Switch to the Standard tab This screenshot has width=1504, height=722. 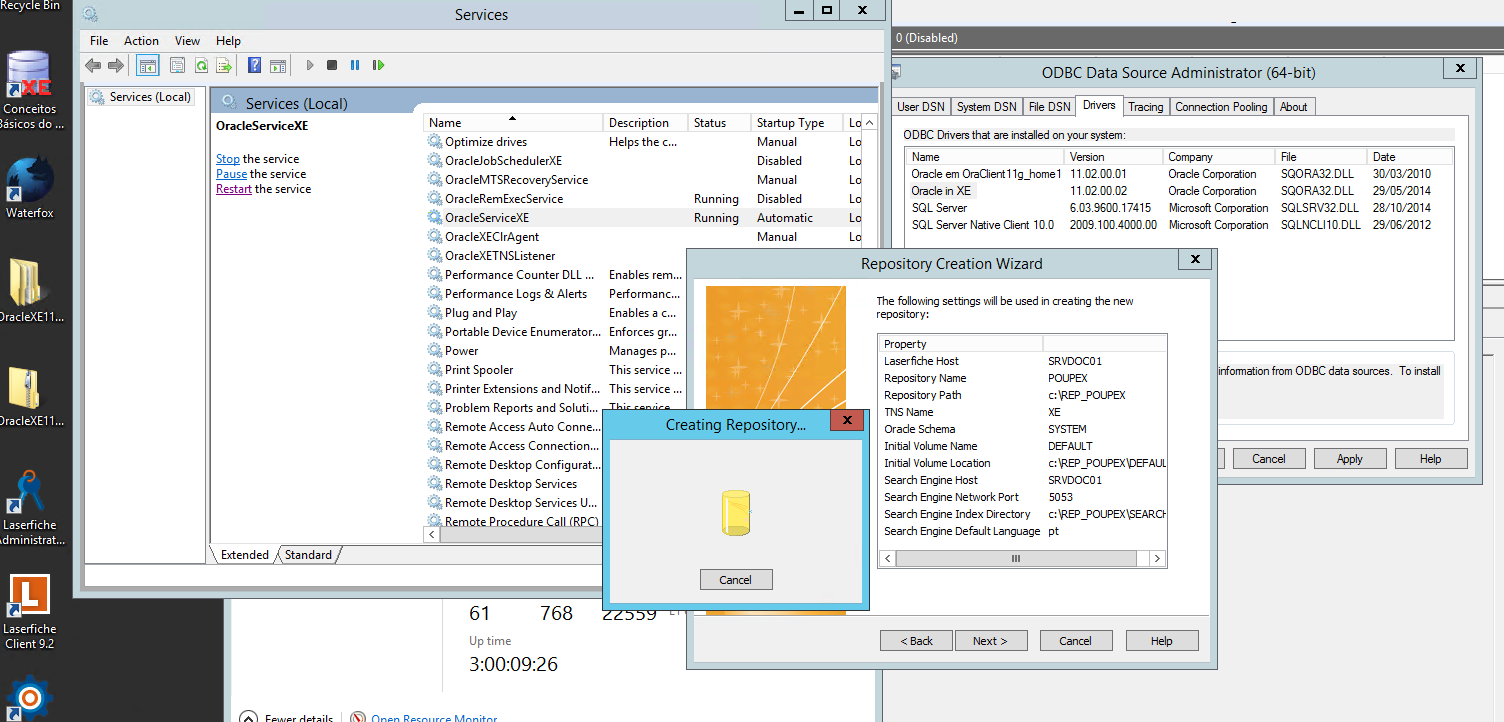308,555
